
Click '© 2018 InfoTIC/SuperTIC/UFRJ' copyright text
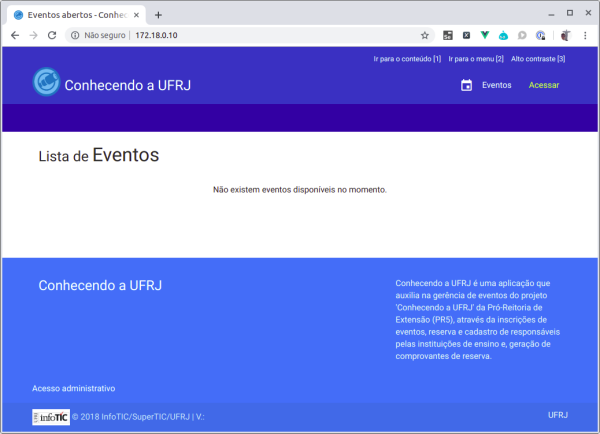[x=131, y=417]
